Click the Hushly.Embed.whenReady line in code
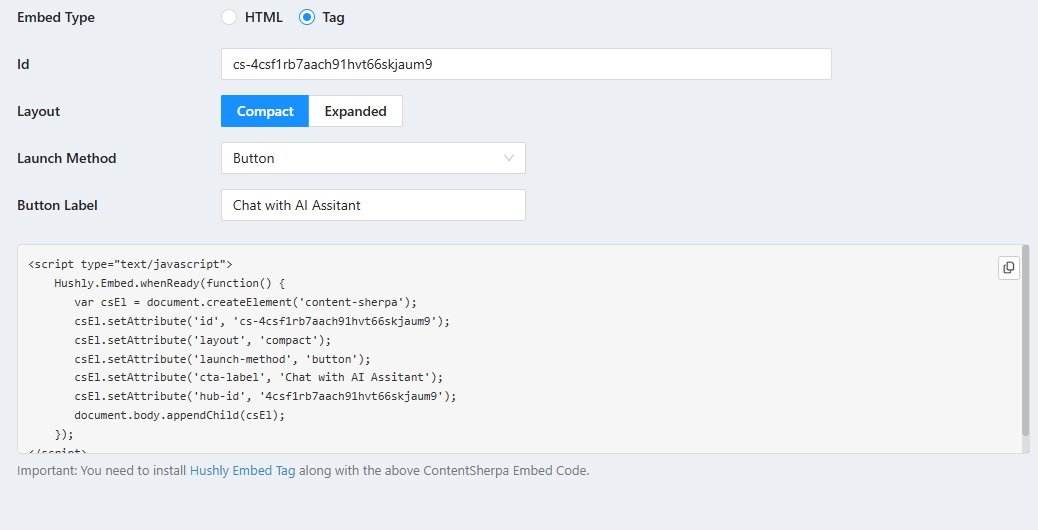Image resolution: width=1038 pixels, height=530 pixels. 169,283
